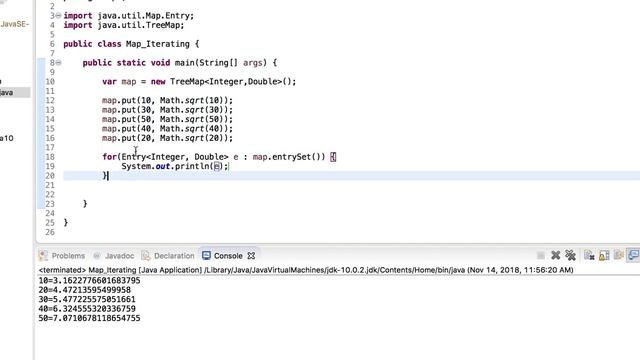Screen dimensions: 640x360
Task: Open the Javadoc tab
Action: click(x=119, y=256)
